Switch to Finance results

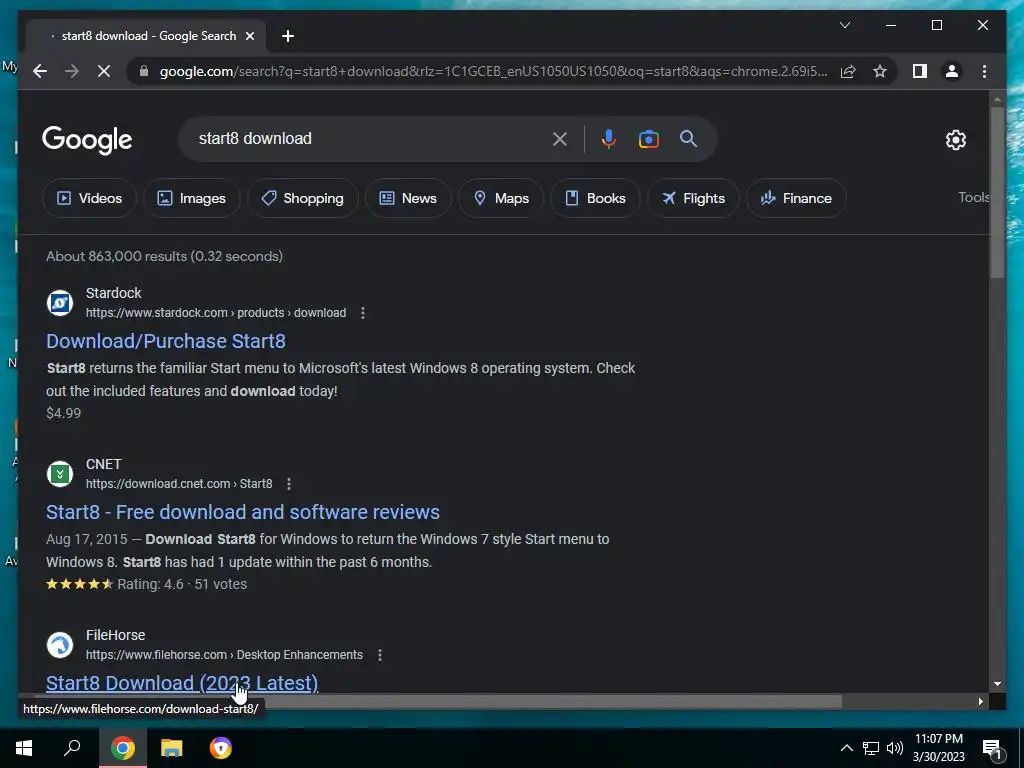coord(796,198)
